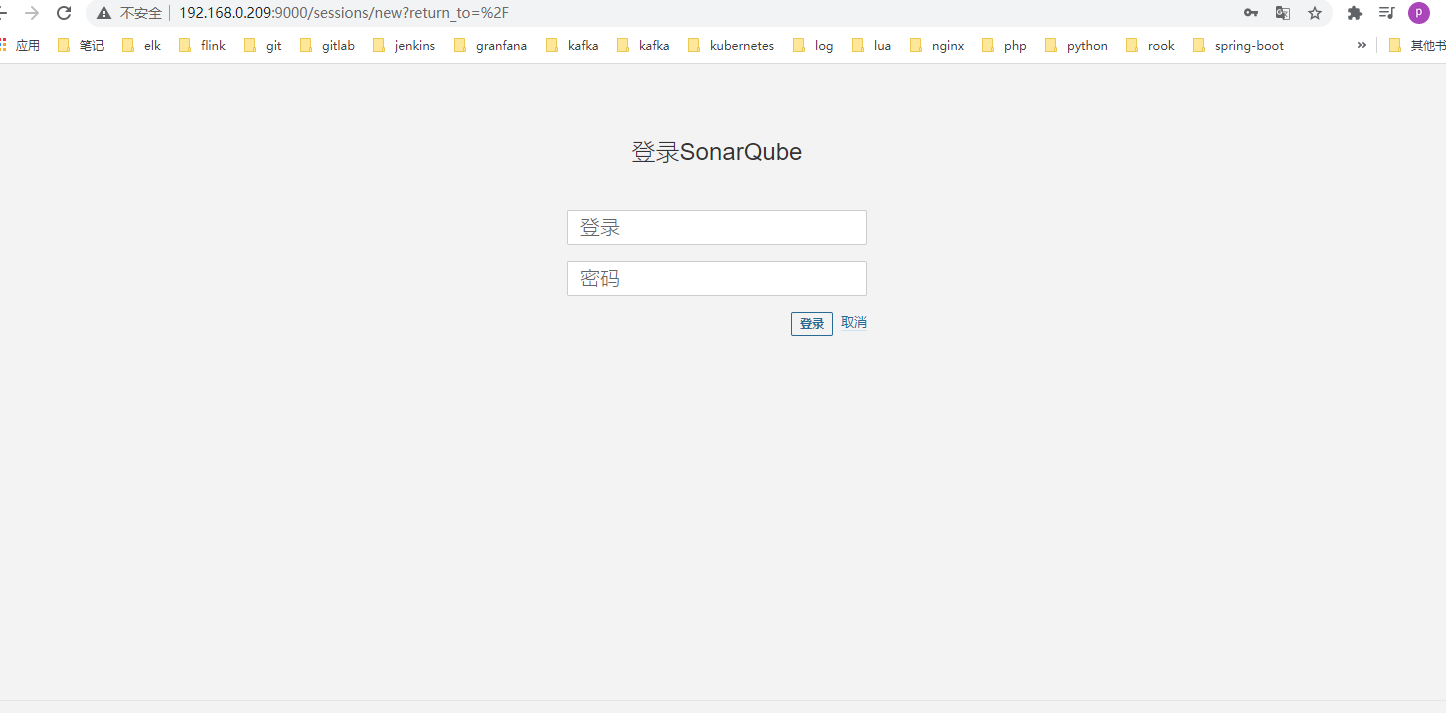Open the flink bookmark folder

tap(202, 45)
